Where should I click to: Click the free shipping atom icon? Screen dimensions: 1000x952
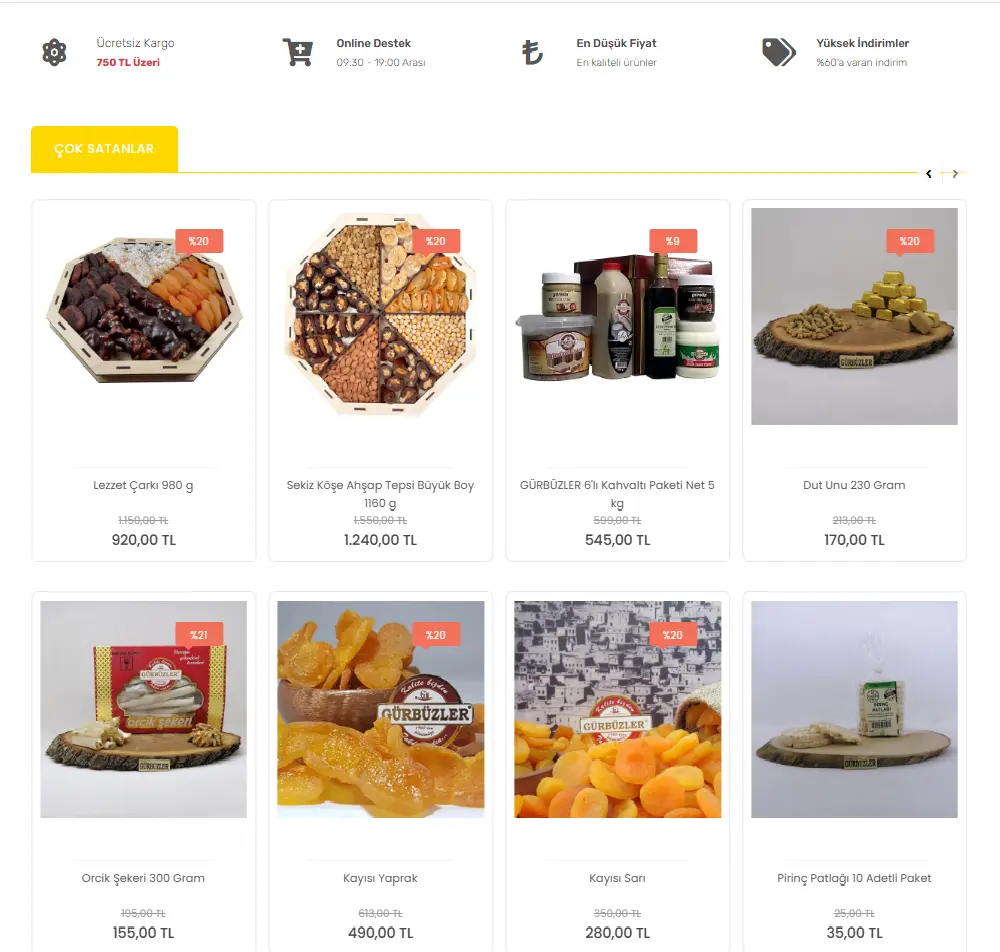[x=54, y=52]
